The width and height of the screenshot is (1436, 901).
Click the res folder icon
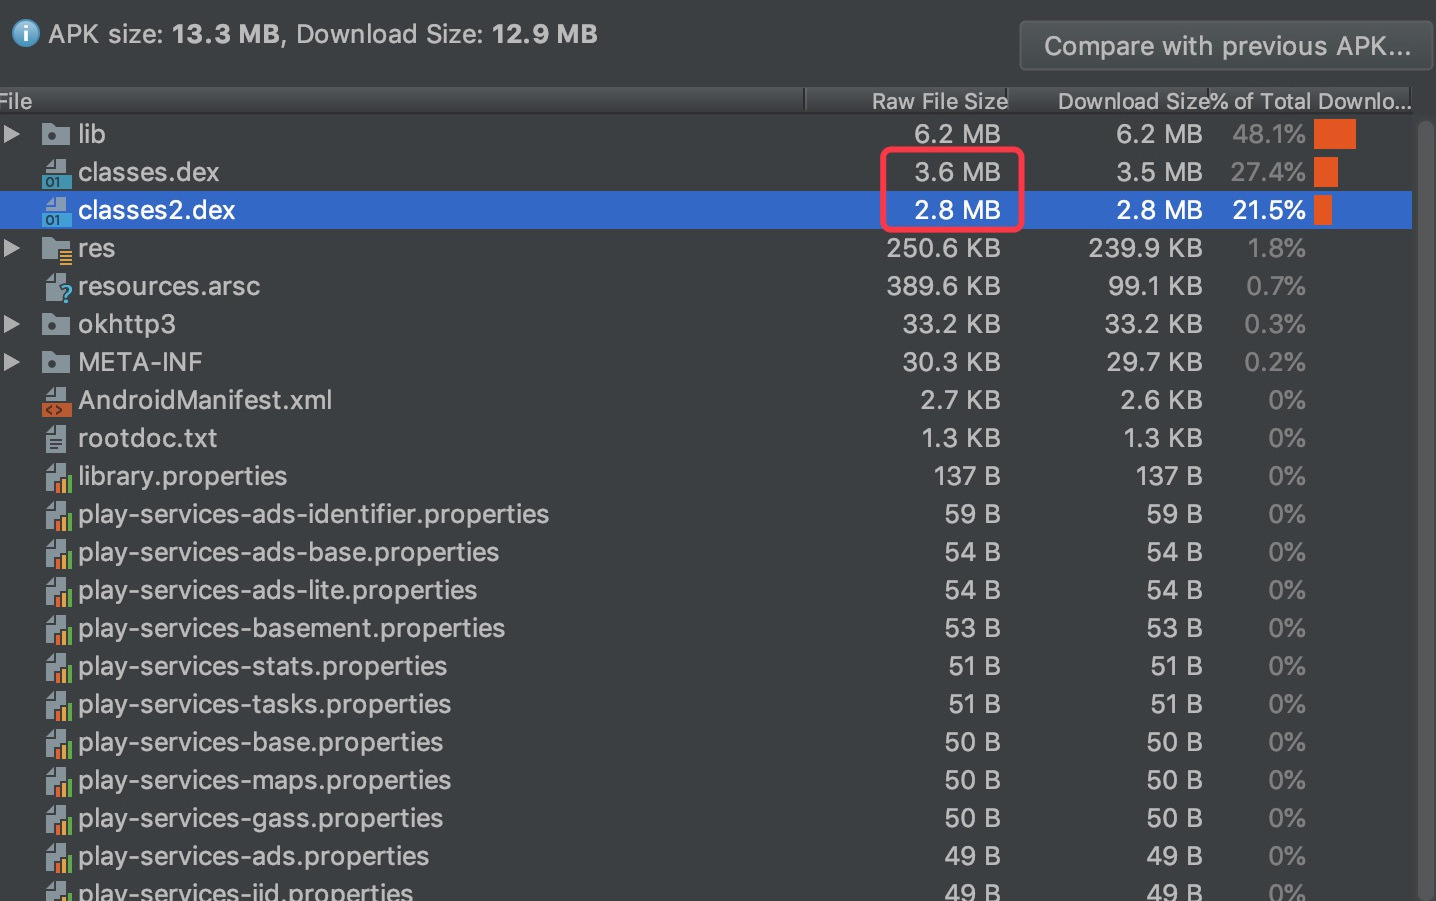point(56,249)
